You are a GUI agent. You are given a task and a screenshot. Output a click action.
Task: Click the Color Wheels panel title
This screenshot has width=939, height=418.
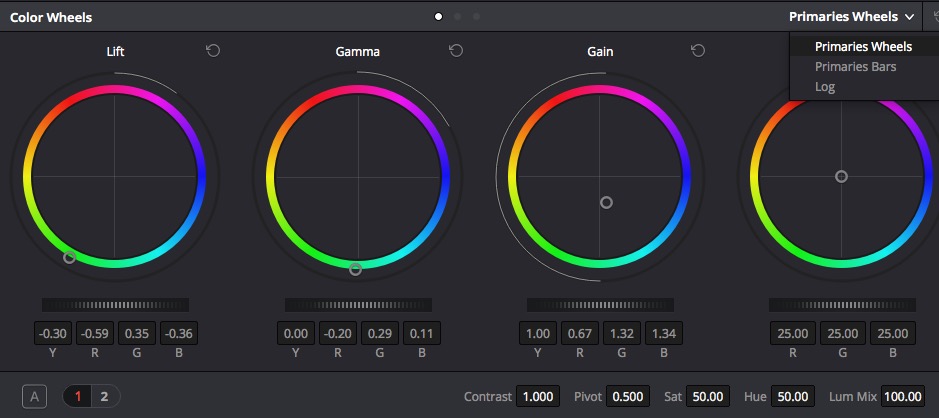click(x=51, y=17)
